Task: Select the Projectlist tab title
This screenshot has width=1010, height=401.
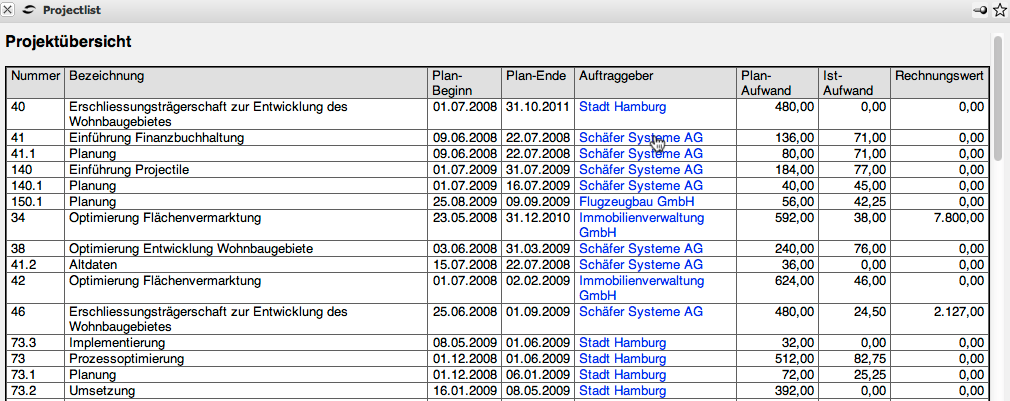Action: point(71,9)
